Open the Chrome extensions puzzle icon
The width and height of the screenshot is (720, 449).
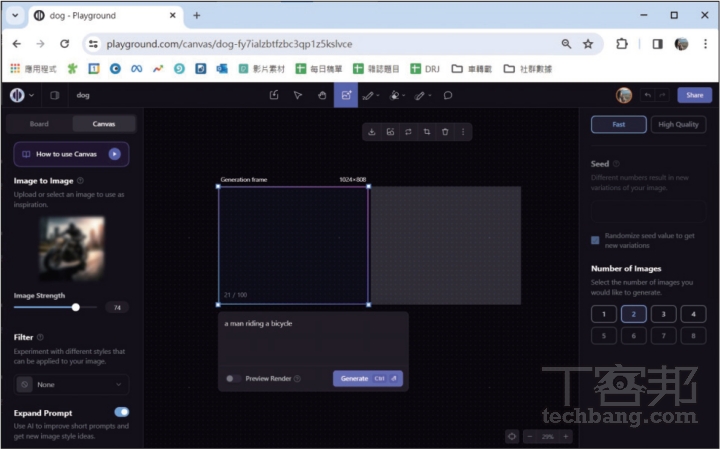[x=621, y=44]
